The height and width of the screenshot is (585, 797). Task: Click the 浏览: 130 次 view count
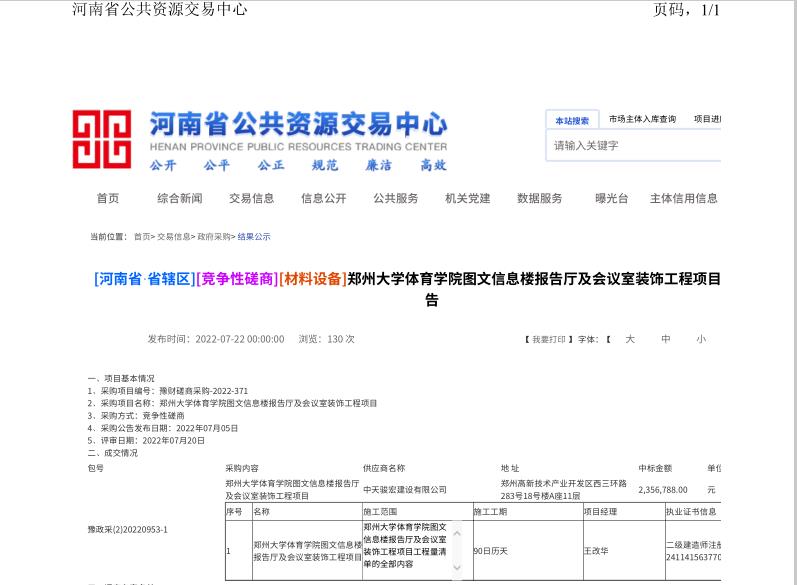tap(326, 339)
